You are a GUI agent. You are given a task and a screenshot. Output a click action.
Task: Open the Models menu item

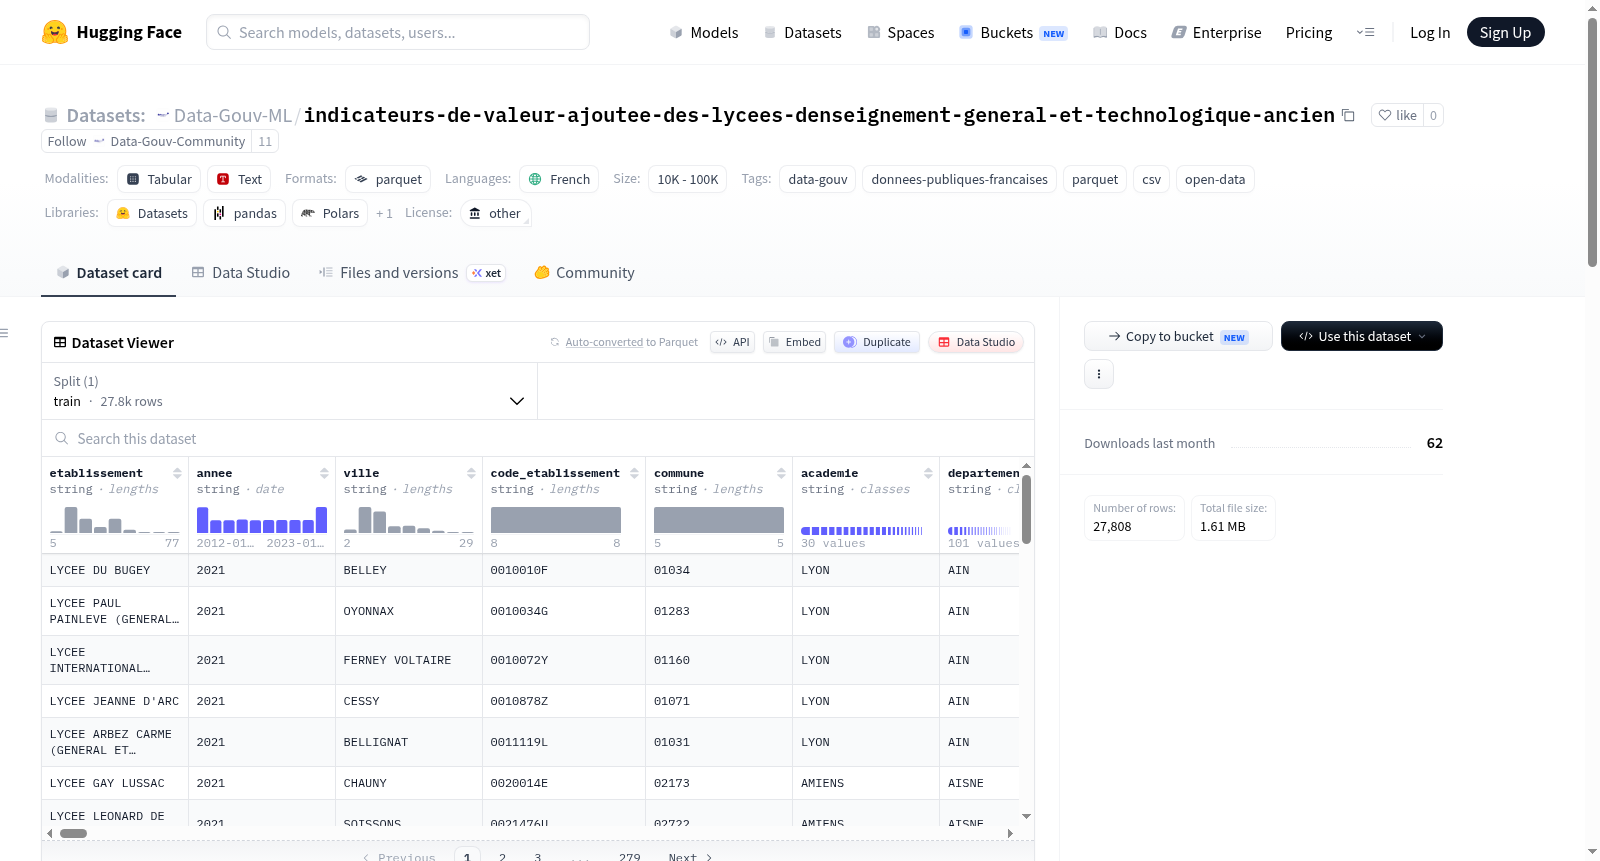tap(704, 32)
